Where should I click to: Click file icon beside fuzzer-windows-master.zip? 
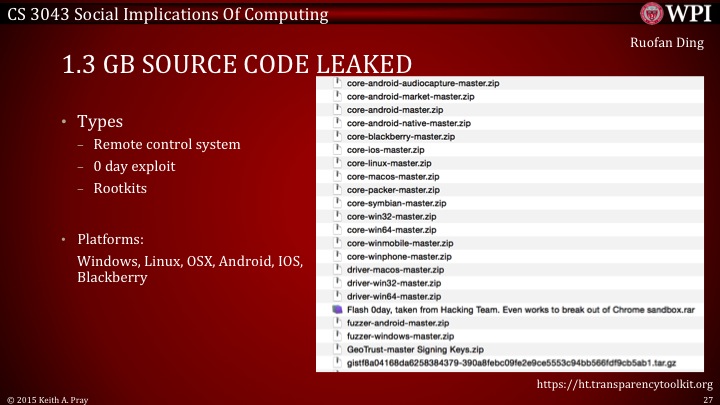(338, 336)
